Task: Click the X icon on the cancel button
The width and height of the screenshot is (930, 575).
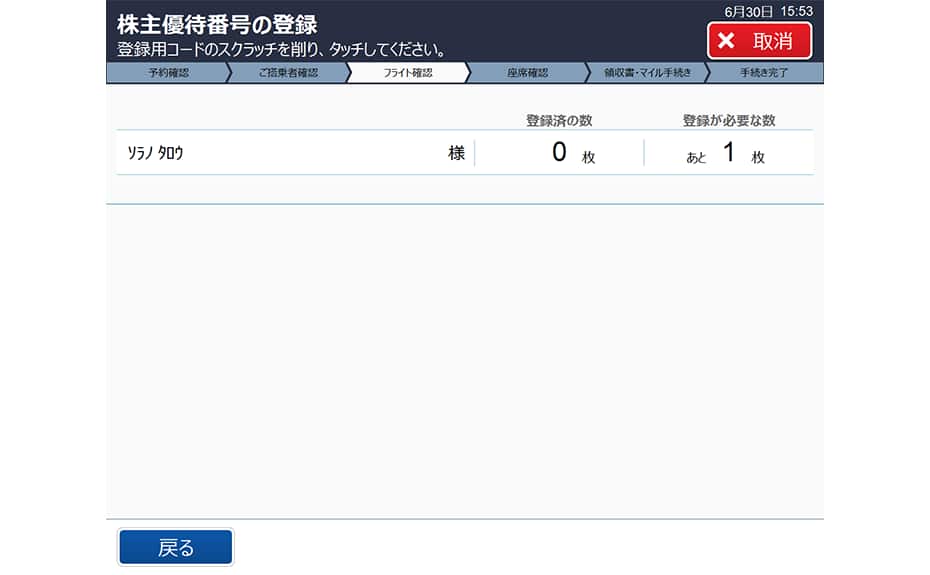Action: pyautogui.click(x=727, y=41)
